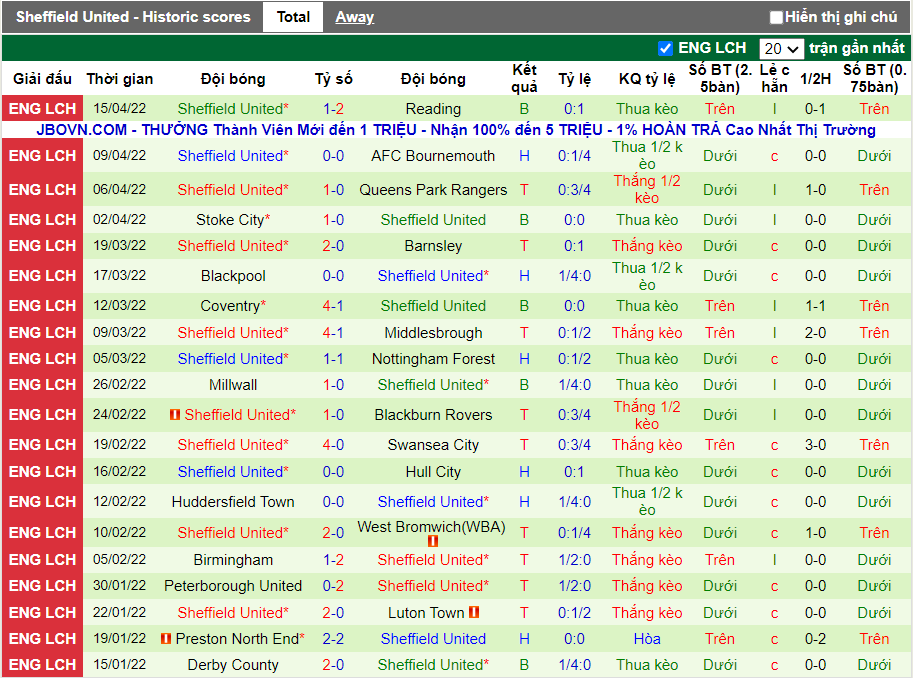Click the 4-1 score versus Middlesbrough
This screenshot has width=913, height=678.
click(334, 333)
